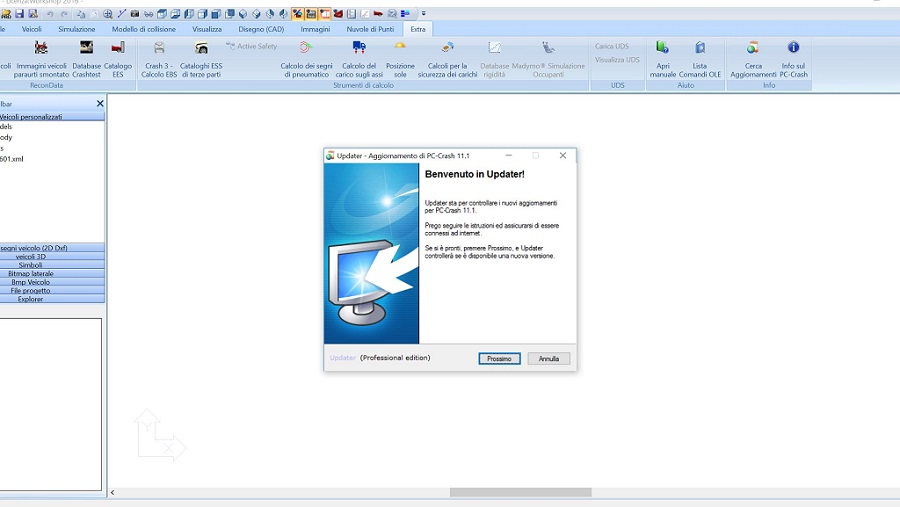The height and width of the screenshot is (507, 900).
Task: Click the save floppy disk icon
Action: [x=20, y=13]
